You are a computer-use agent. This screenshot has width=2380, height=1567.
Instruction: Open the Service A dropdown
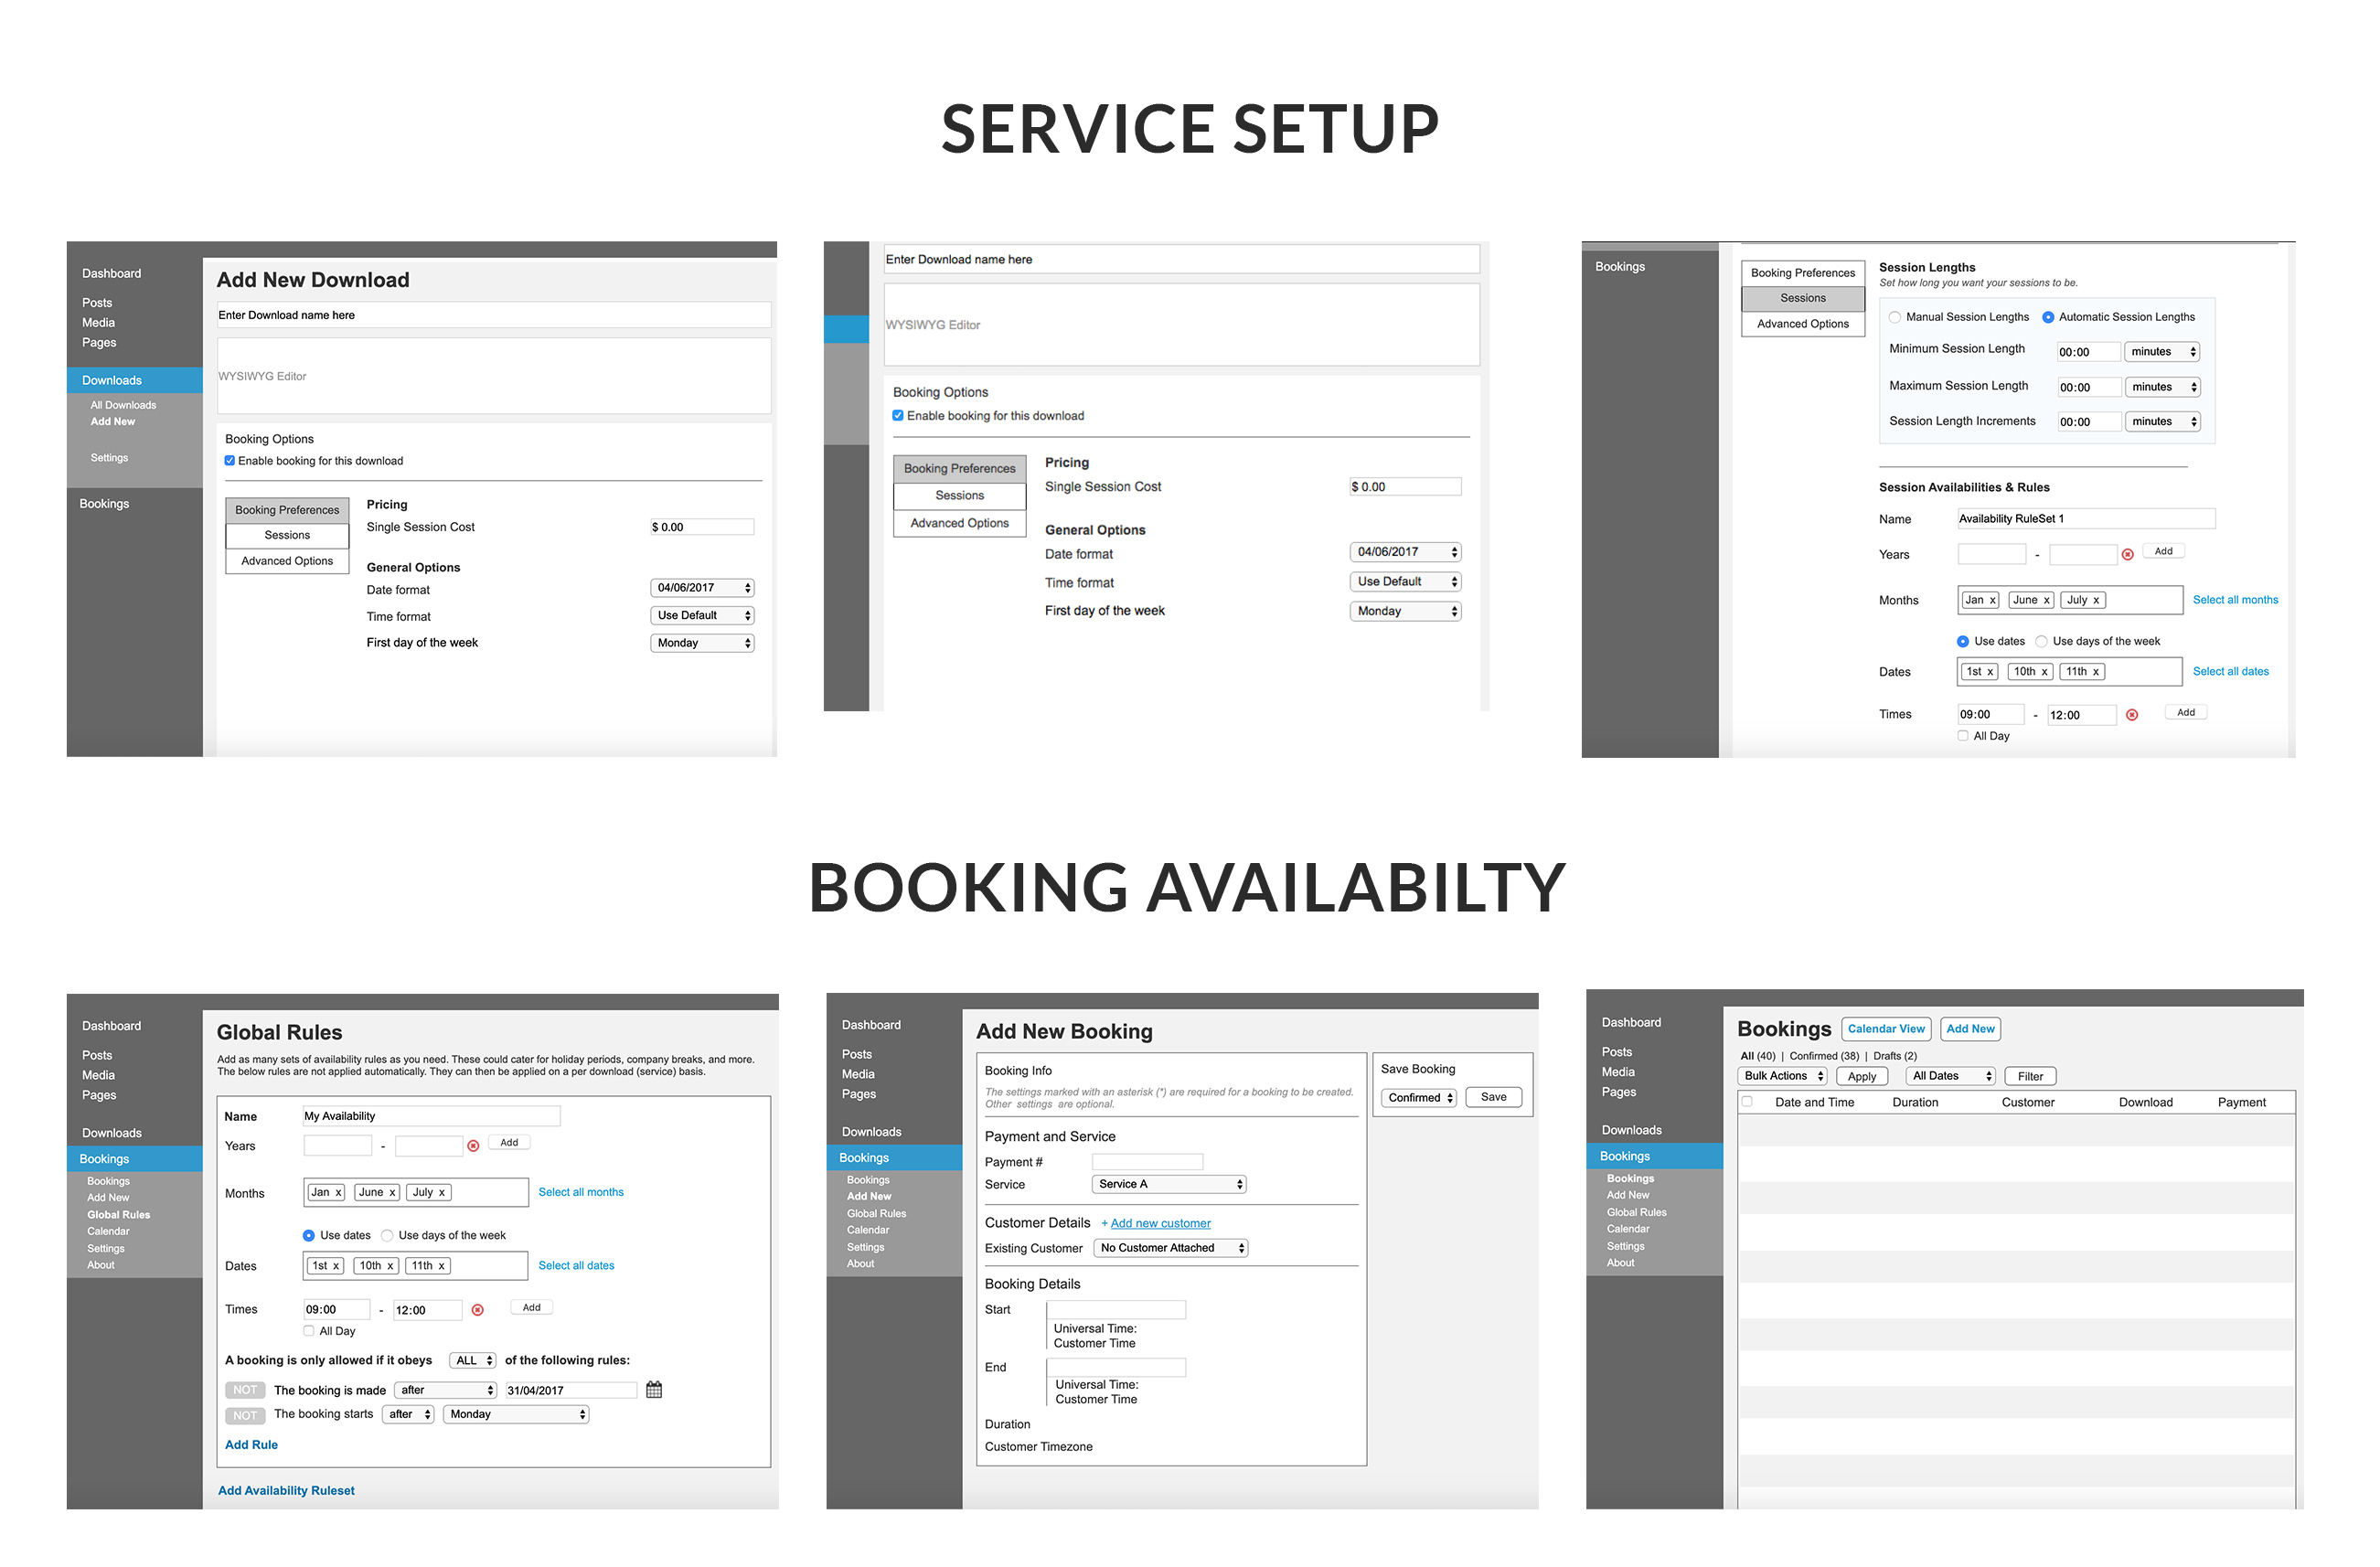(1168, 1184)
